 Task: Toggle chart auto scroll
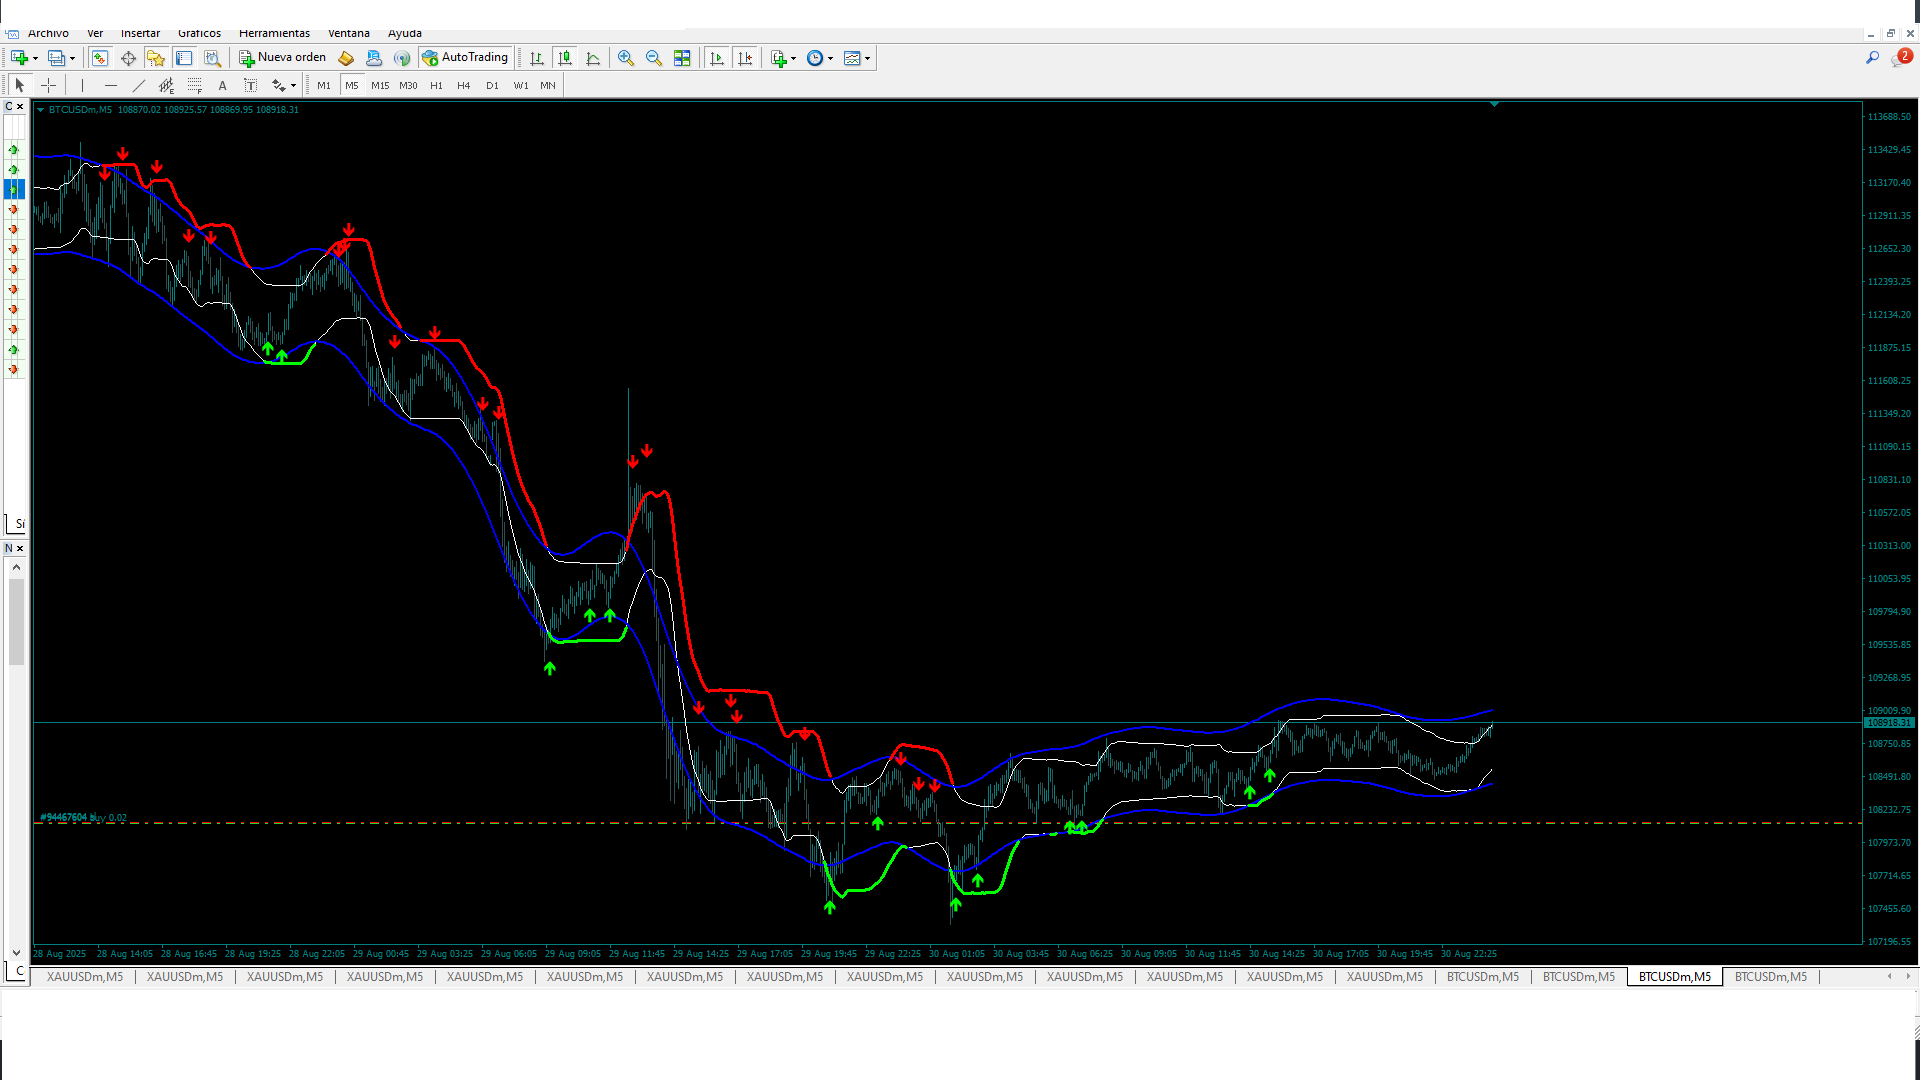(x=717, y=58)
